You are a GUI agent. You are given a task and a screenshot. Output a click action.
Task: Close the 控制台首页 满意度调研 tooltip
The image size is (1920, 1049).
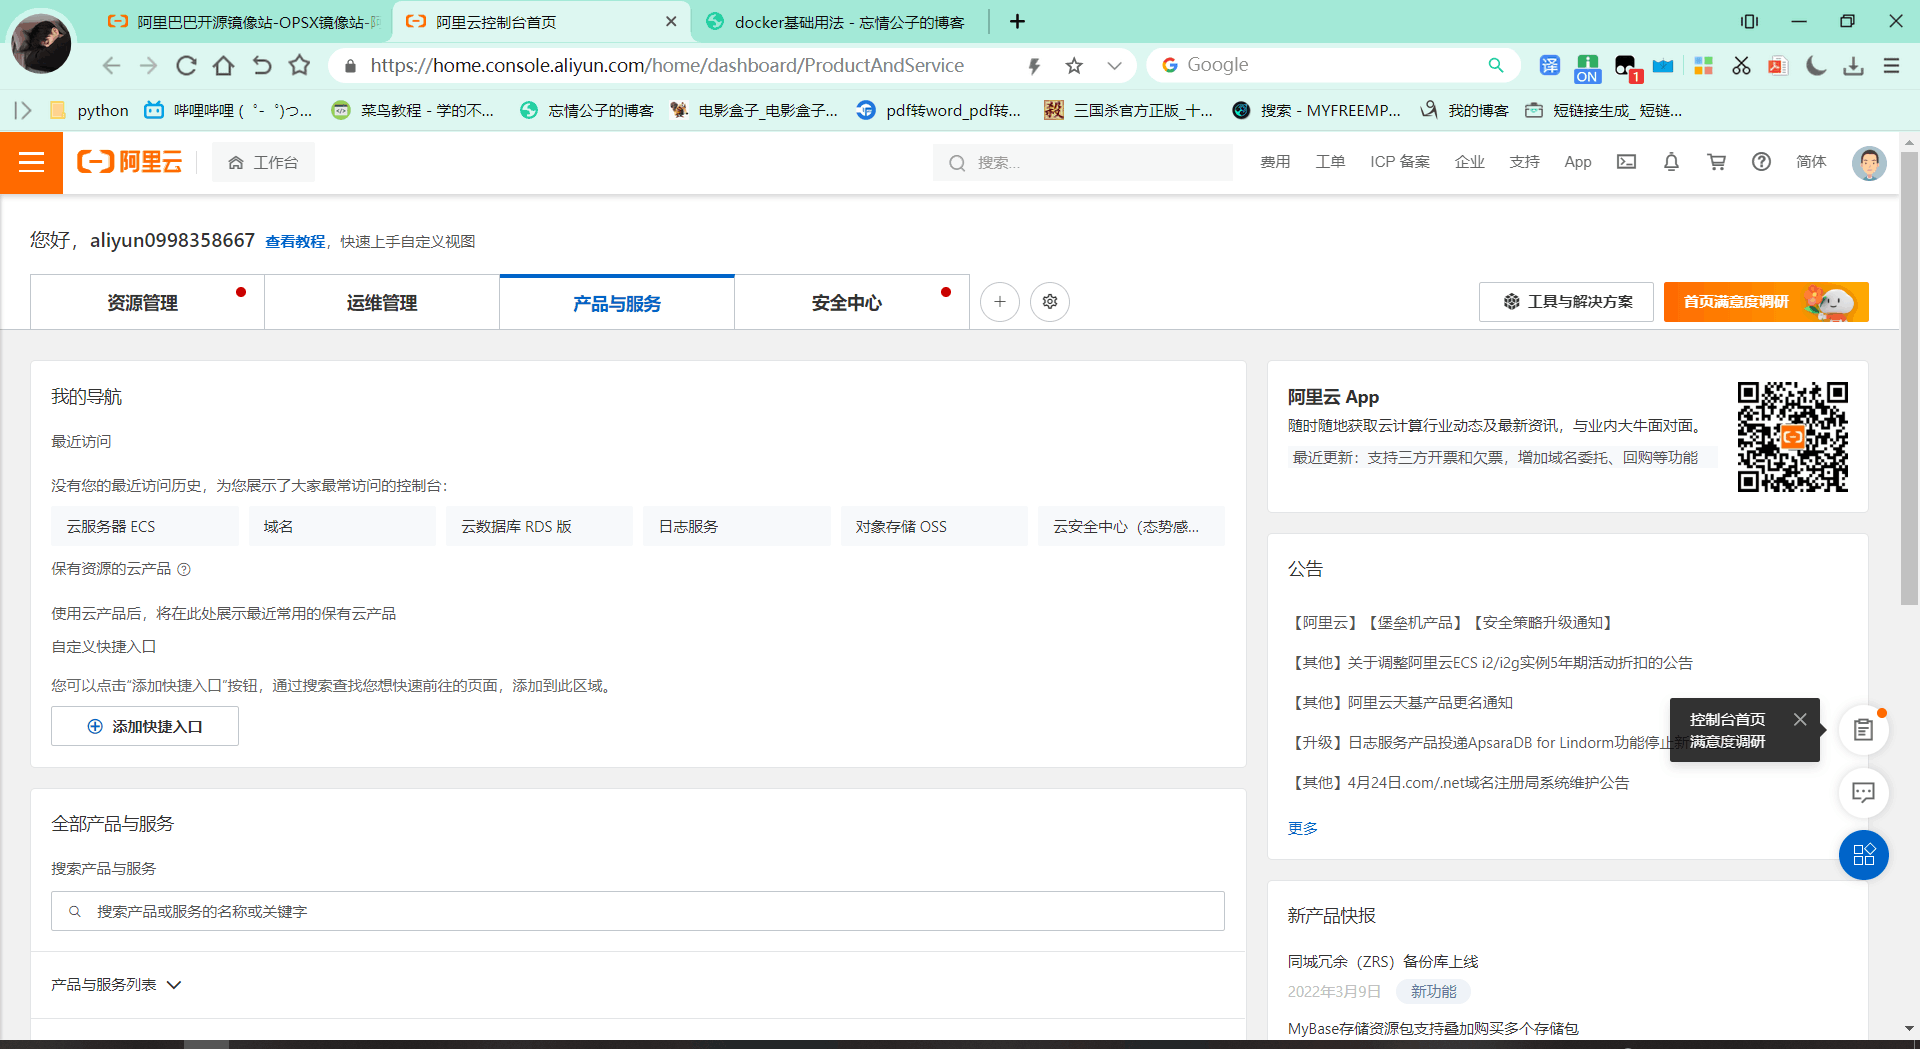click(1800, 719)
